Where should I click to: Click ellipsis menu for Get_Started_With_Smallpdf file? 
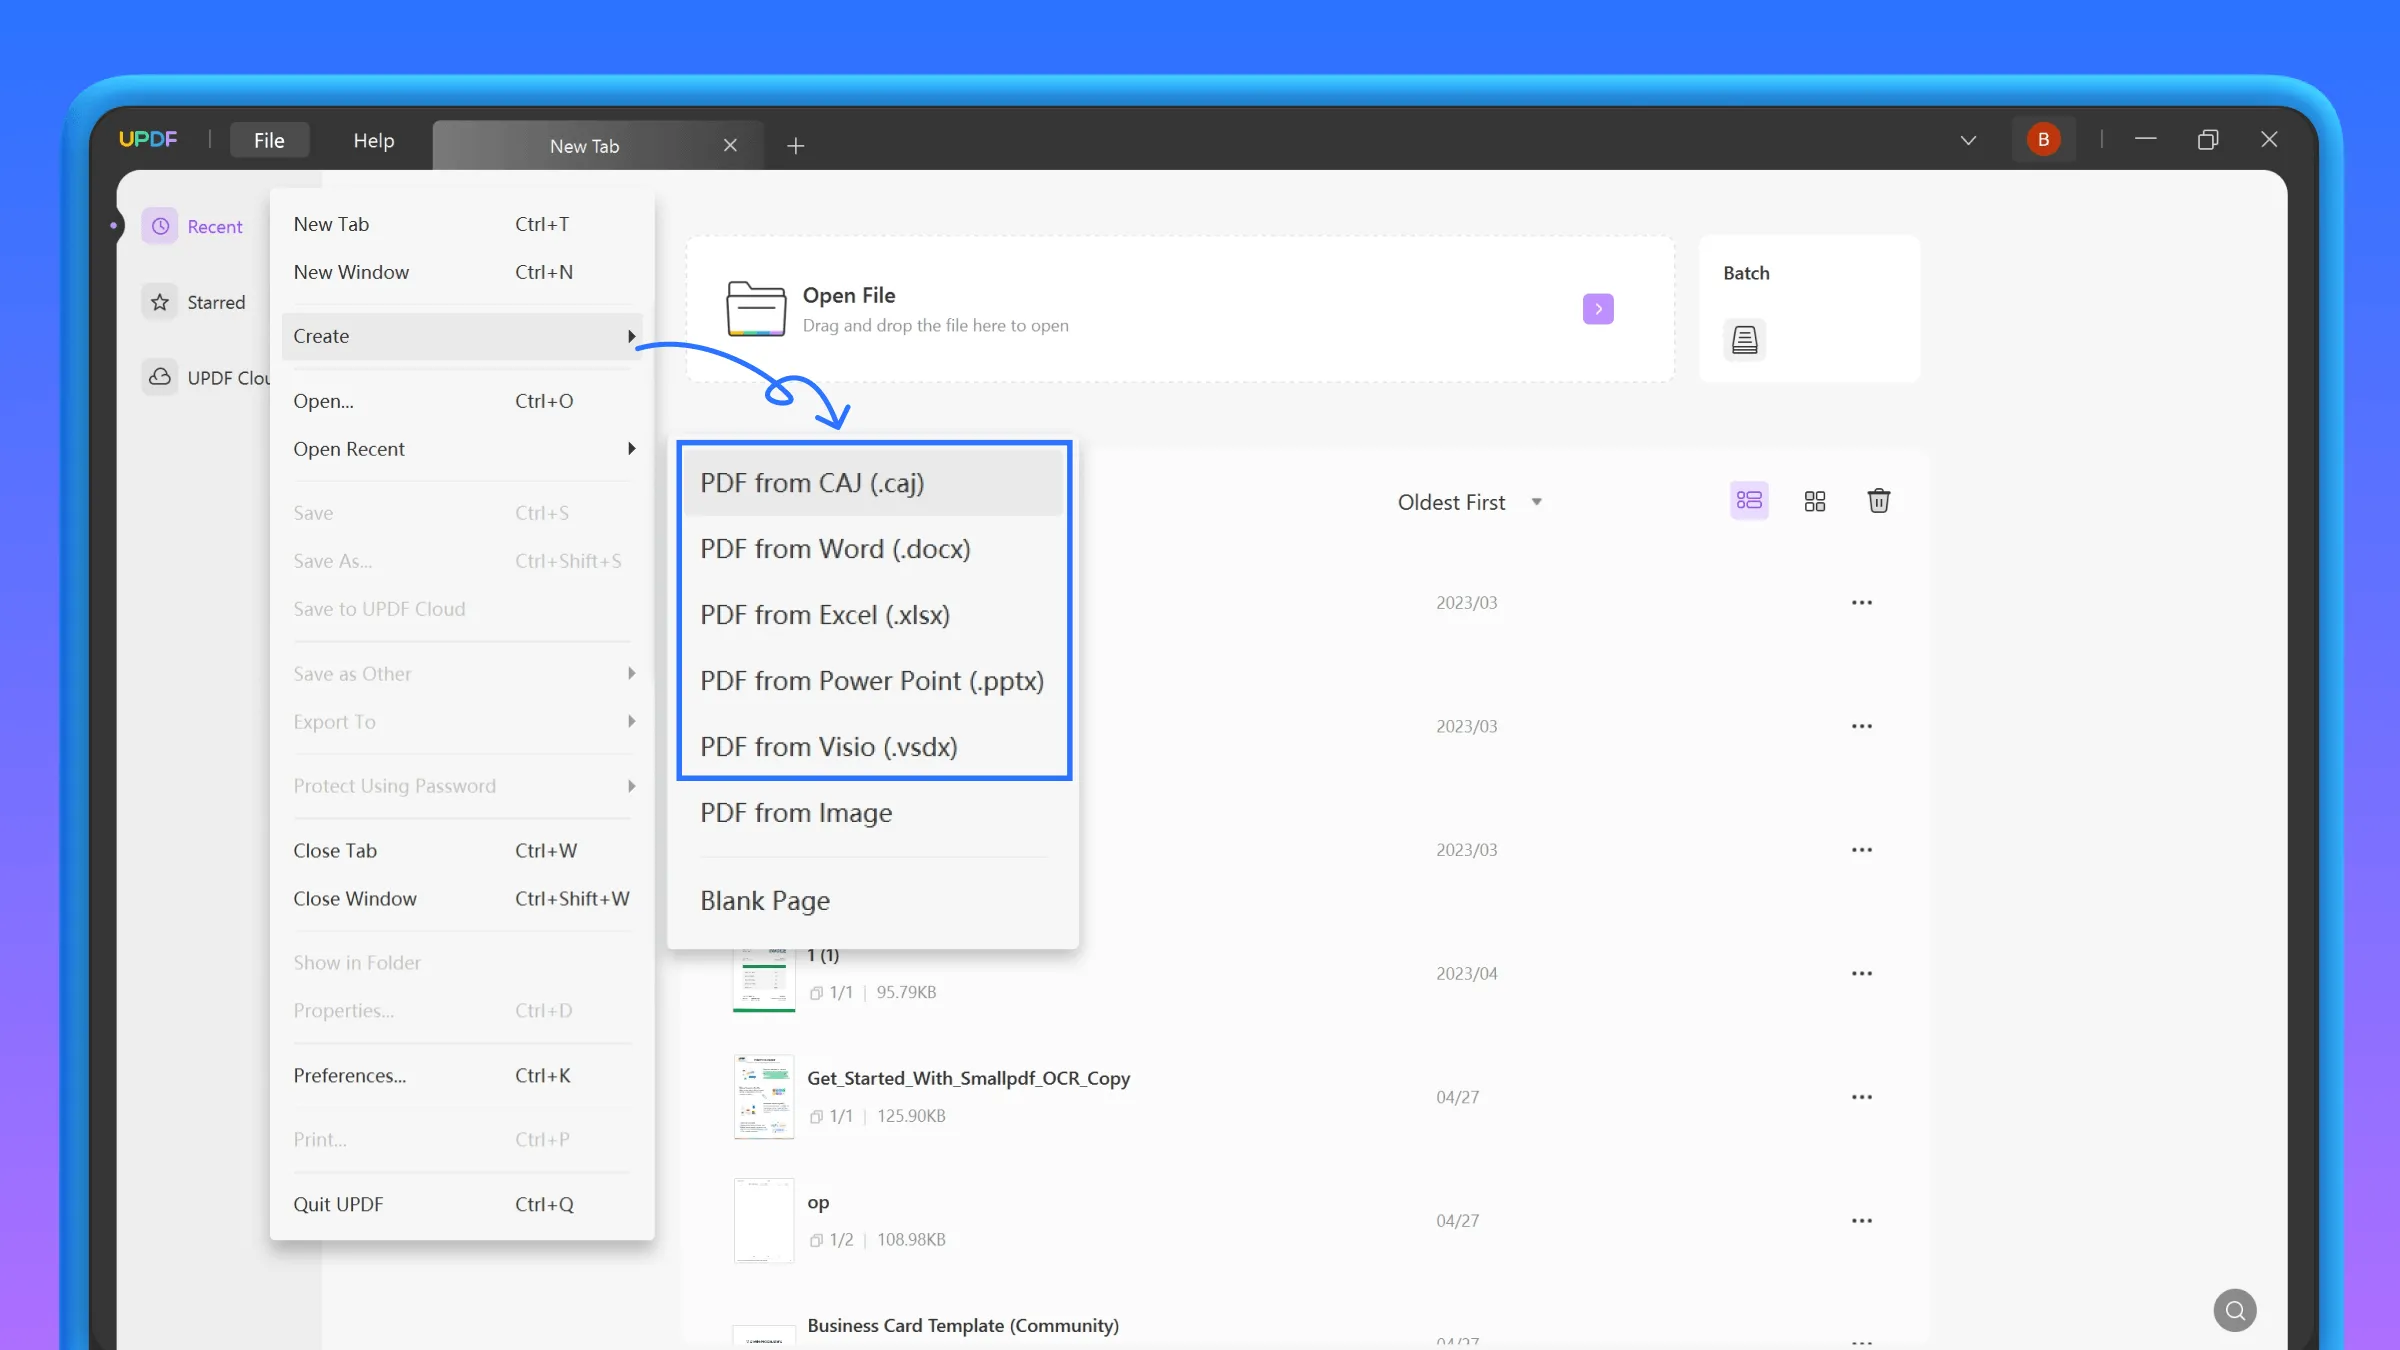point(1861,1096)
